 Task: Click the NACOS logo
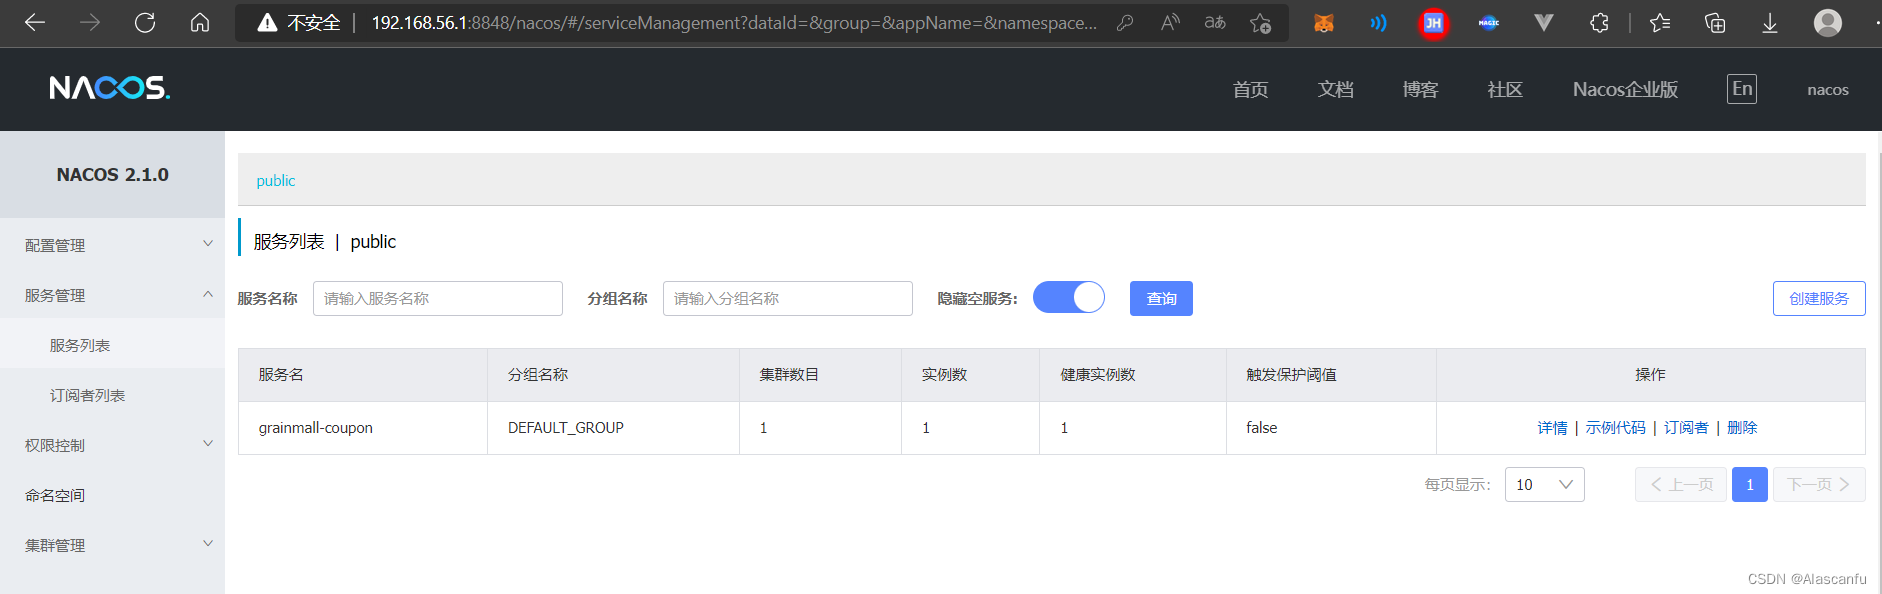[110, 88]
